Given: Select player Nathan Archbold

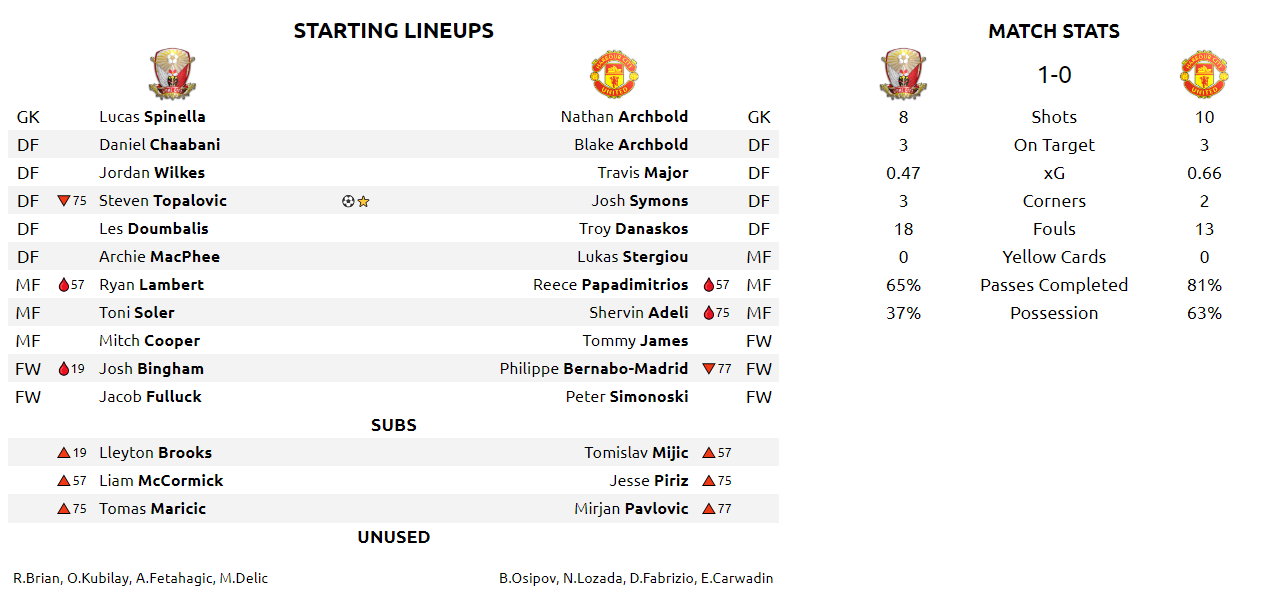Looking at the screenshot, I should 624,117.
